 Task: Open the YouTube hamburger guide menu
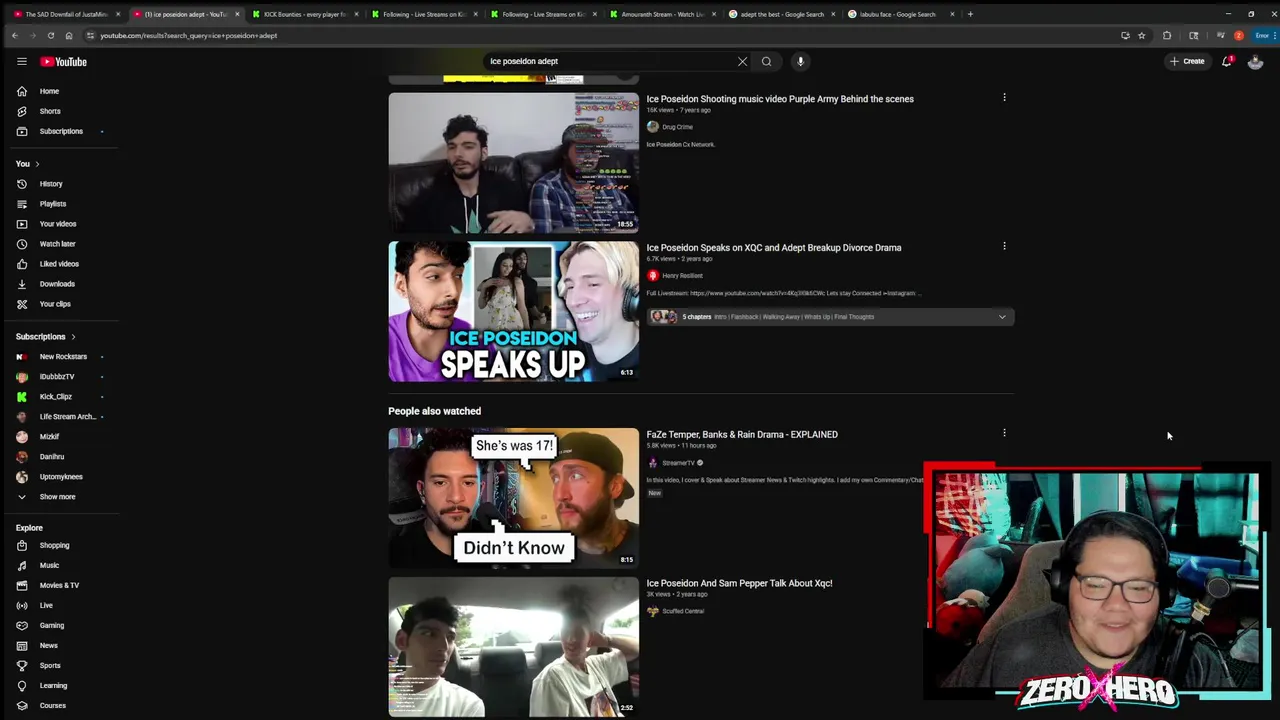[x=21, y=61]
